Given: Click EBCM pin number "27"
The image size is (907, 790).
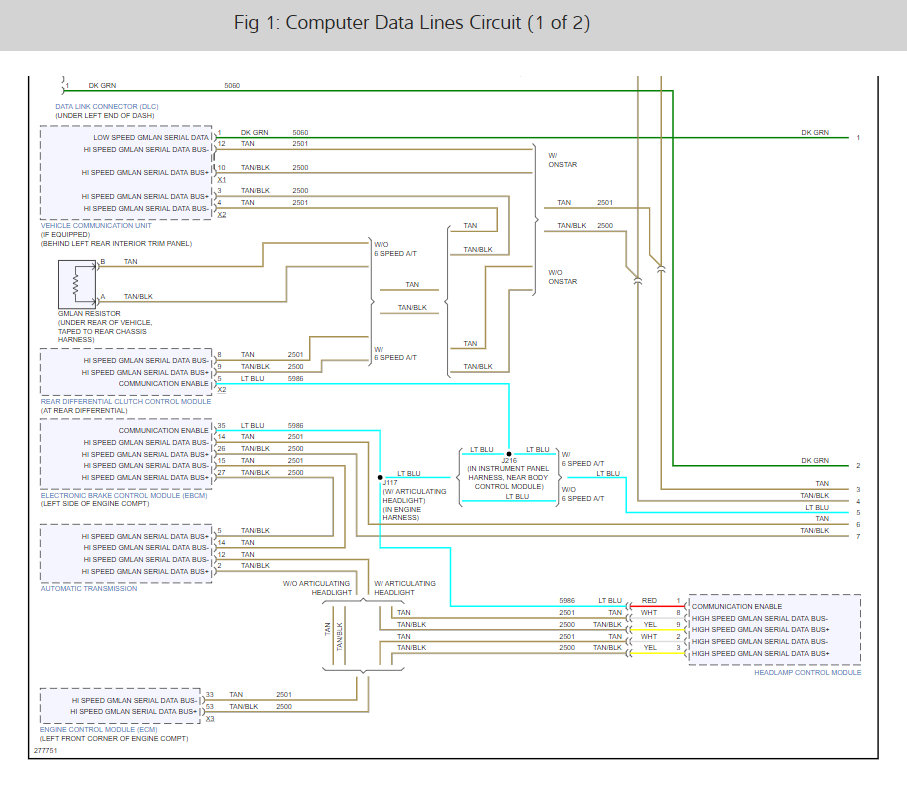Looking at the screenshot, I should tap(221, 472).
